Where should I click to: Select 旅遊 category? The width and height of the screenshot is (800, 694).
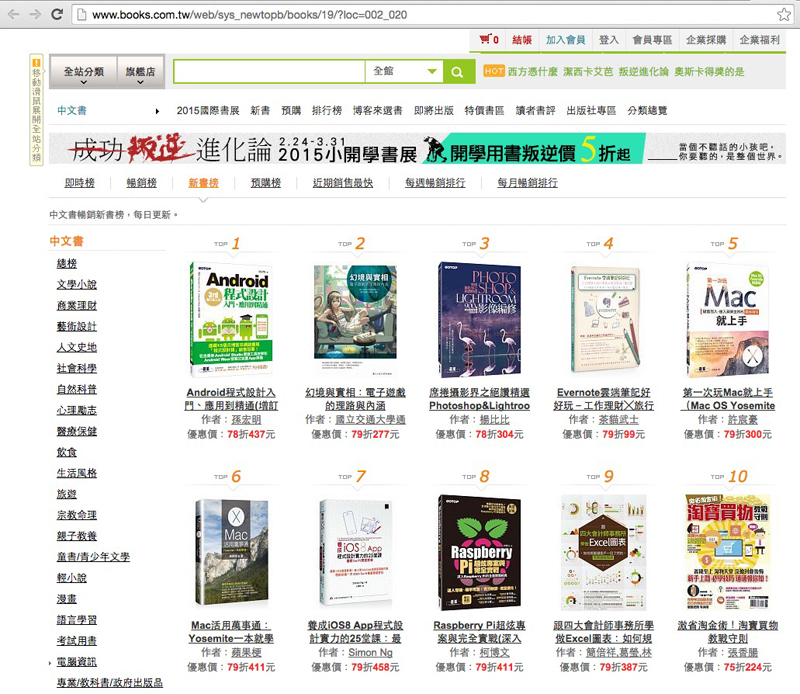[x=67, y=494]
